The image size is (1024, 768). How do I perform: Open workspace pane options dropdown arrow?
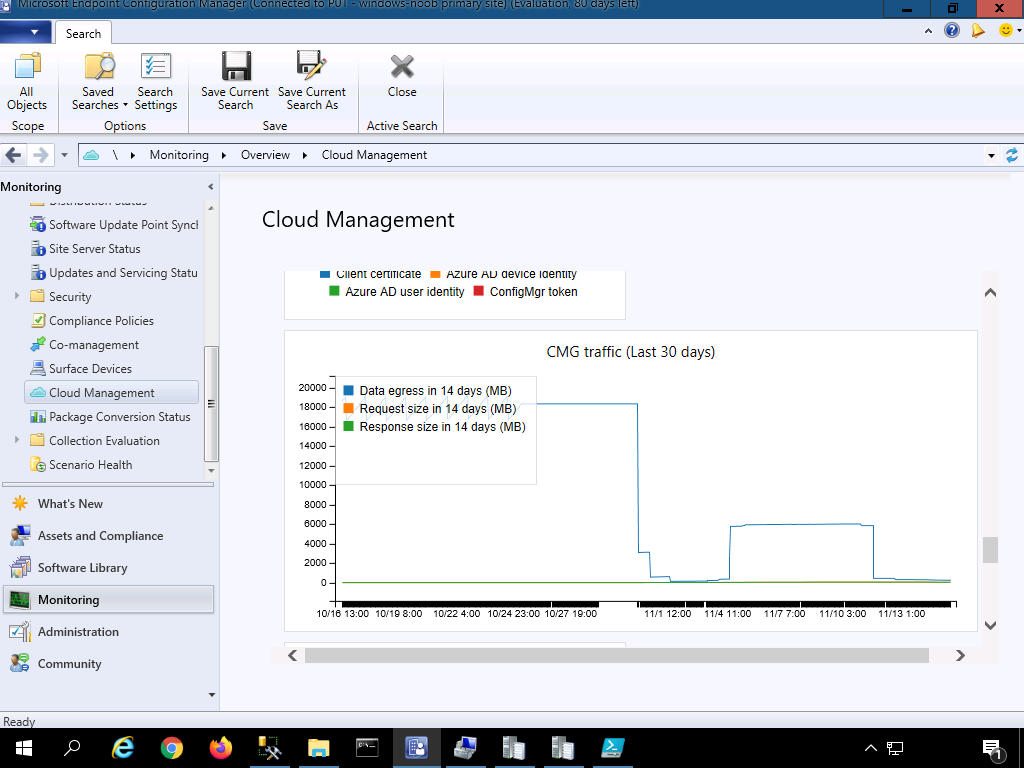[212, 695]
